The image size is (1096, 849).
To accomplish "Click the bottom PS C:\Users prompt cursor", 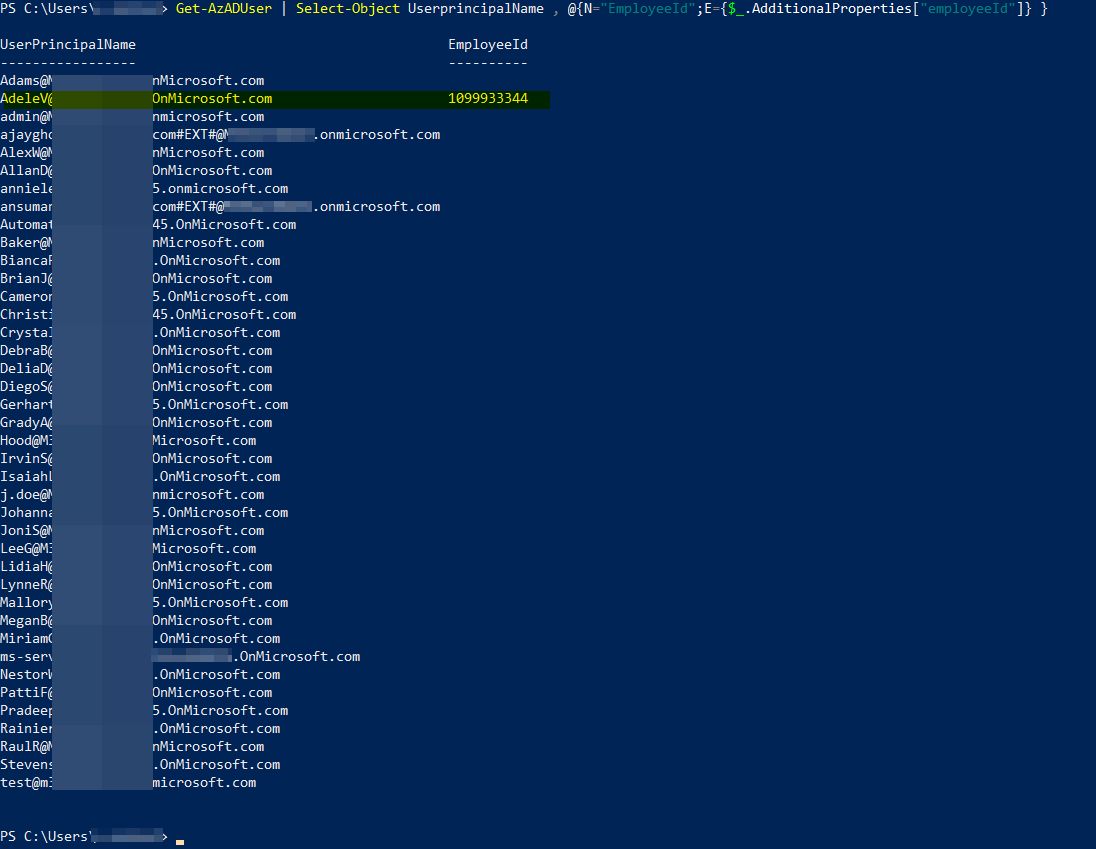I will 180,842.
